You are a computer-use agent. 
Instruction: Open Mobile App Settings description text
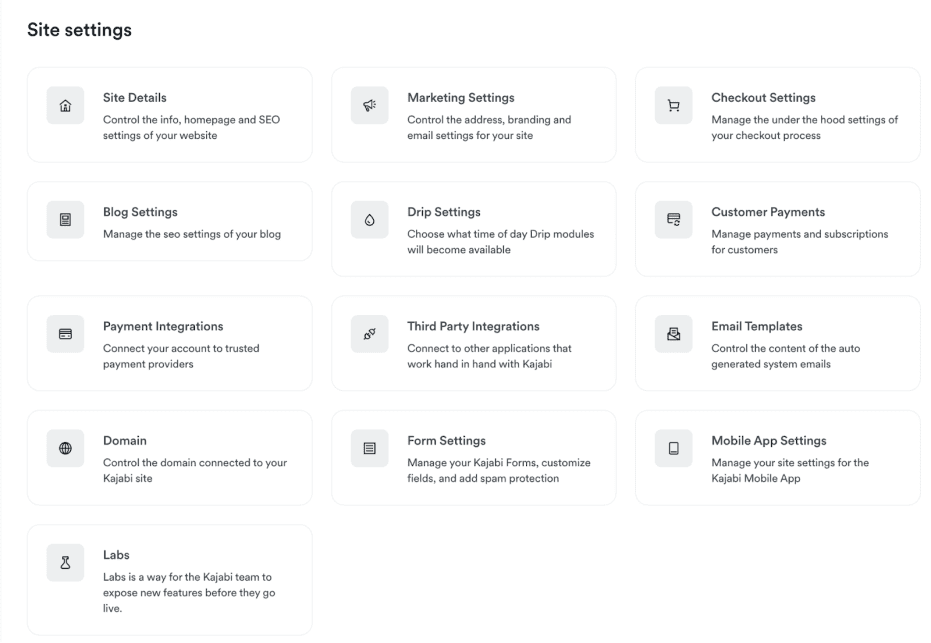(789, 470)
